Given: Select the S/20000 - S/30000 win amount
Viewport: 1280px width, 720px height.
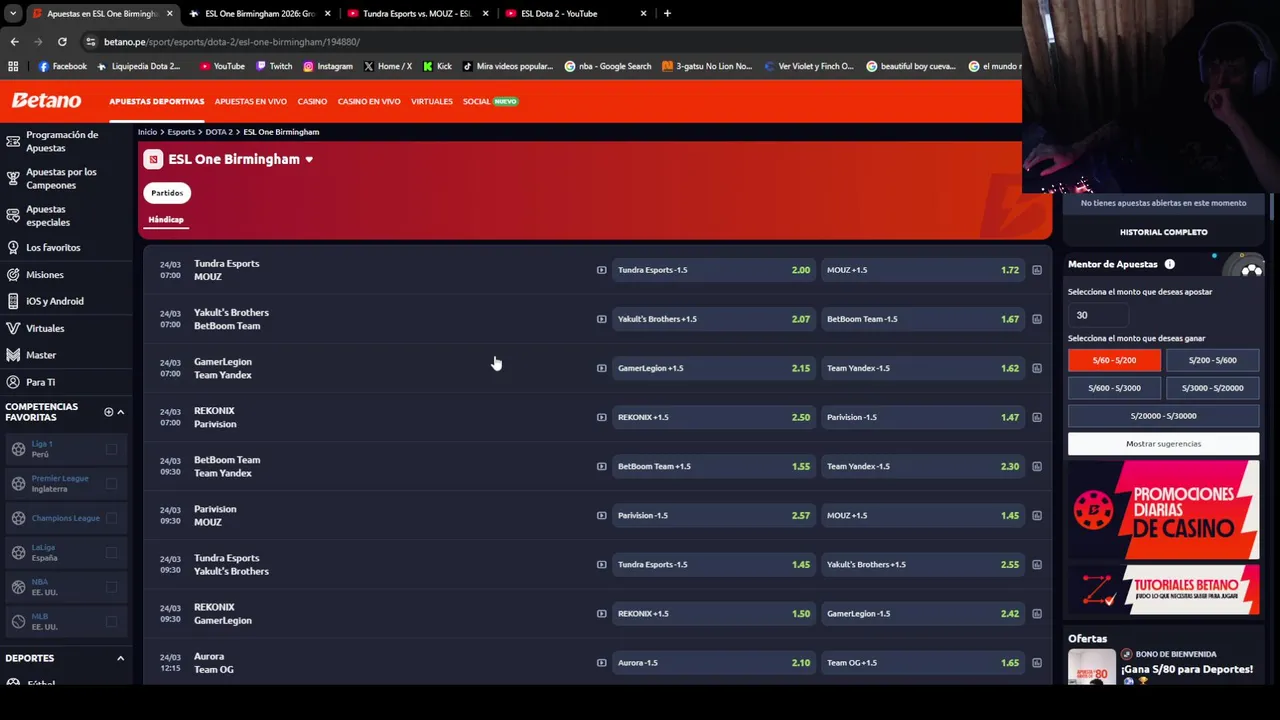Looking at the screenshot, I should [x=1163, y=416].
